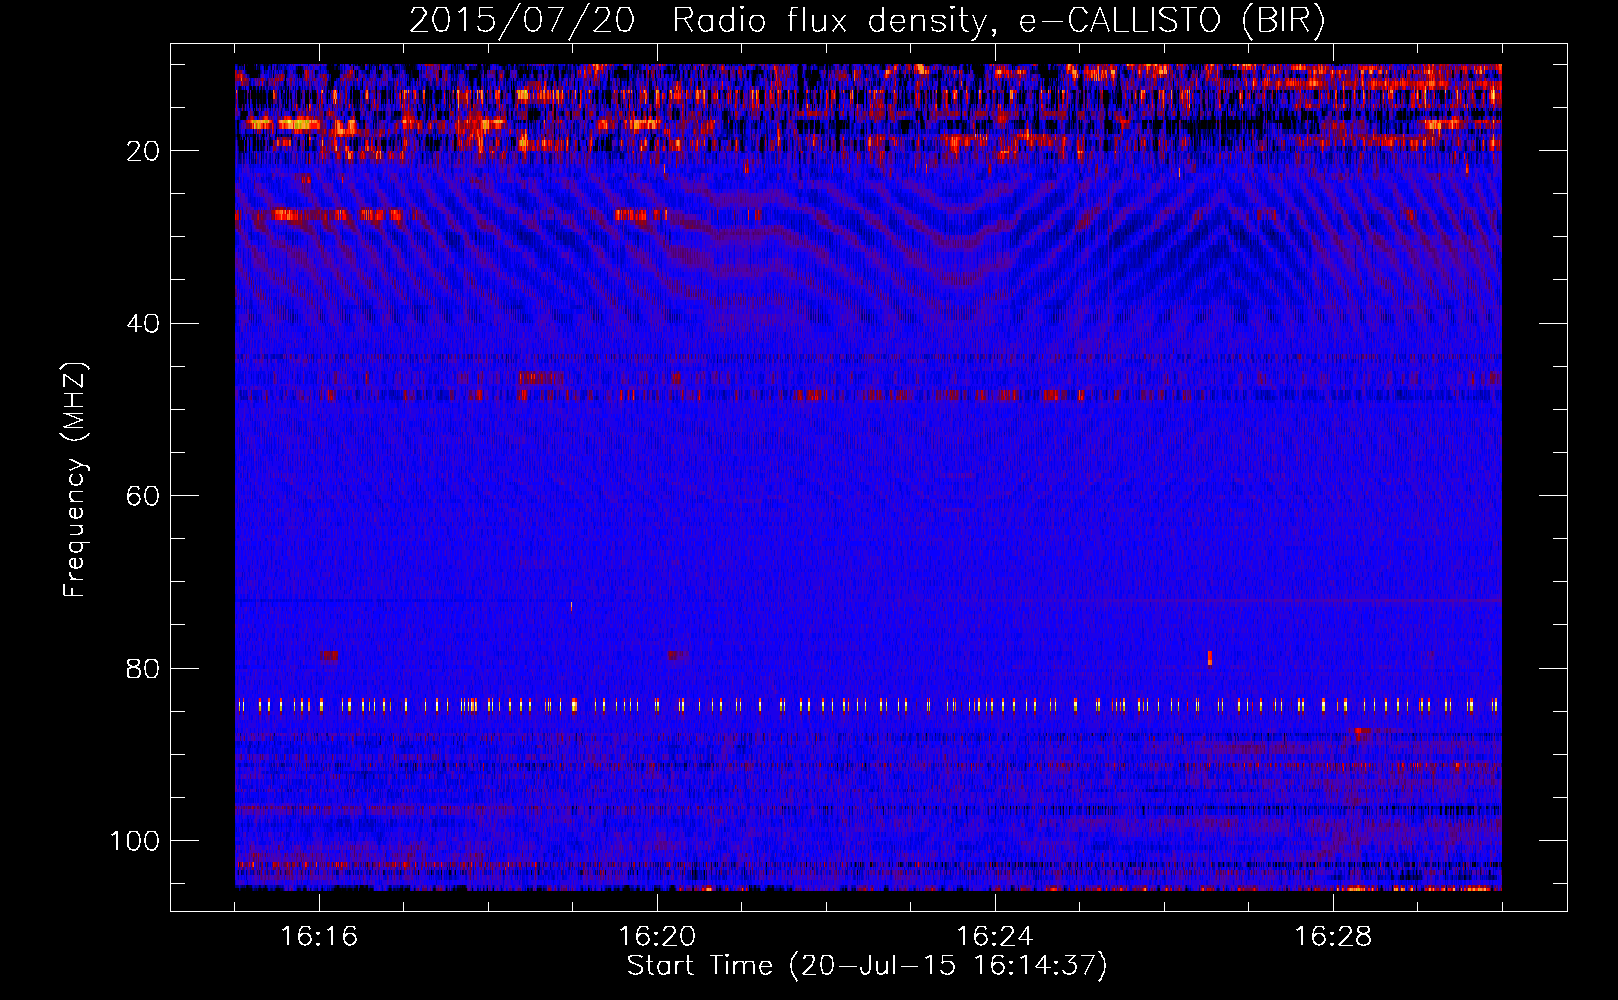Click the 'Frequency (MHZ)' axis label

pyautogui.click(x=75, y=480)
